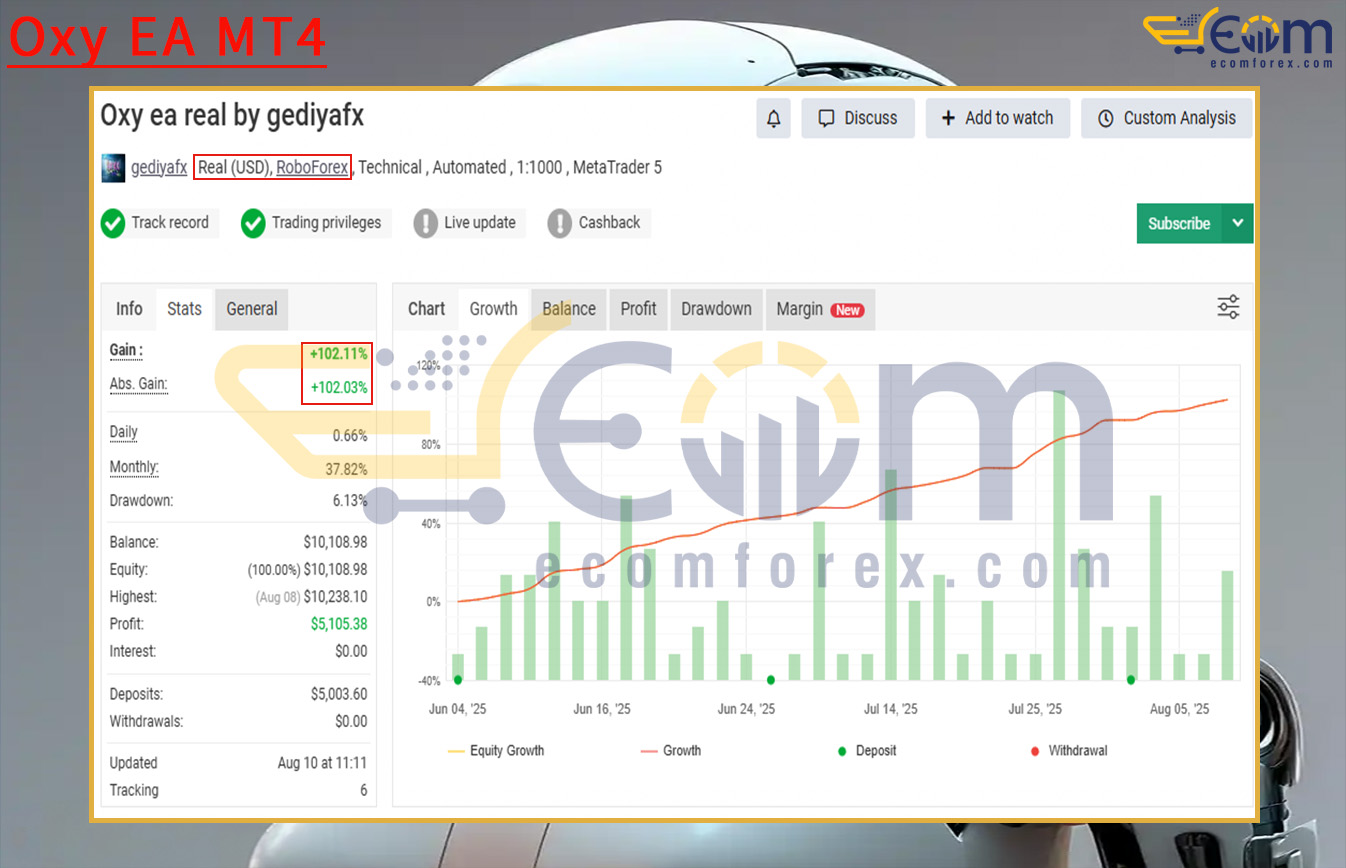Open the gediyafx profile link
The height and width of the screenshot is (868, 1346).
[x=159, y=168]
